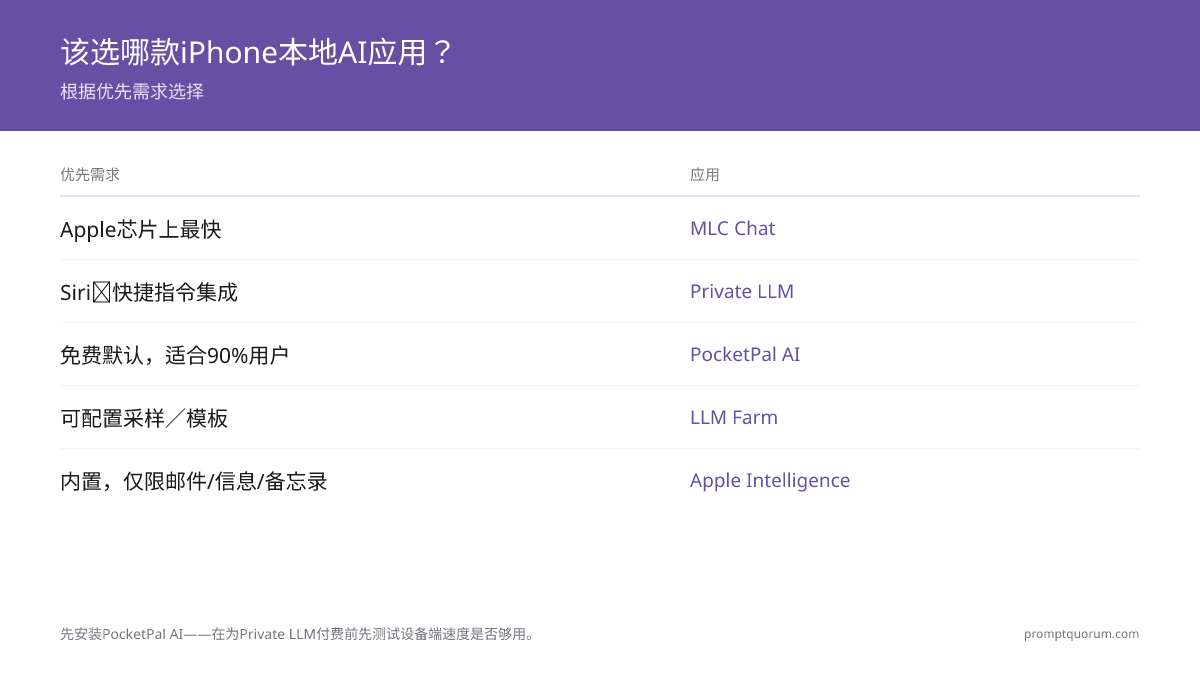Image resolution: width=1200 pixels, height=675 pixels.
Task: Select the Siri 快捷指令集成 cell
Action: click(x=149, y=292)
